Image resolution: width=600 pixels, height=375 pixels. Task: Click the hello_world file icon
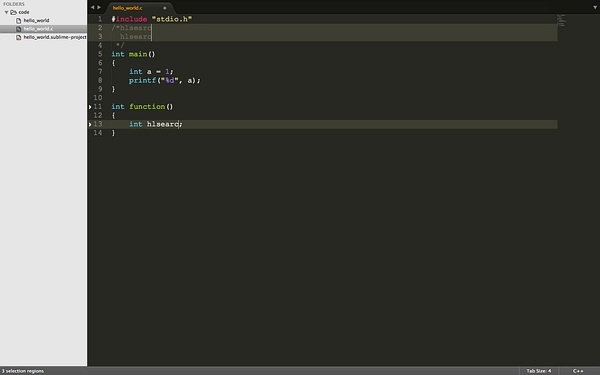tap(18, 21)
